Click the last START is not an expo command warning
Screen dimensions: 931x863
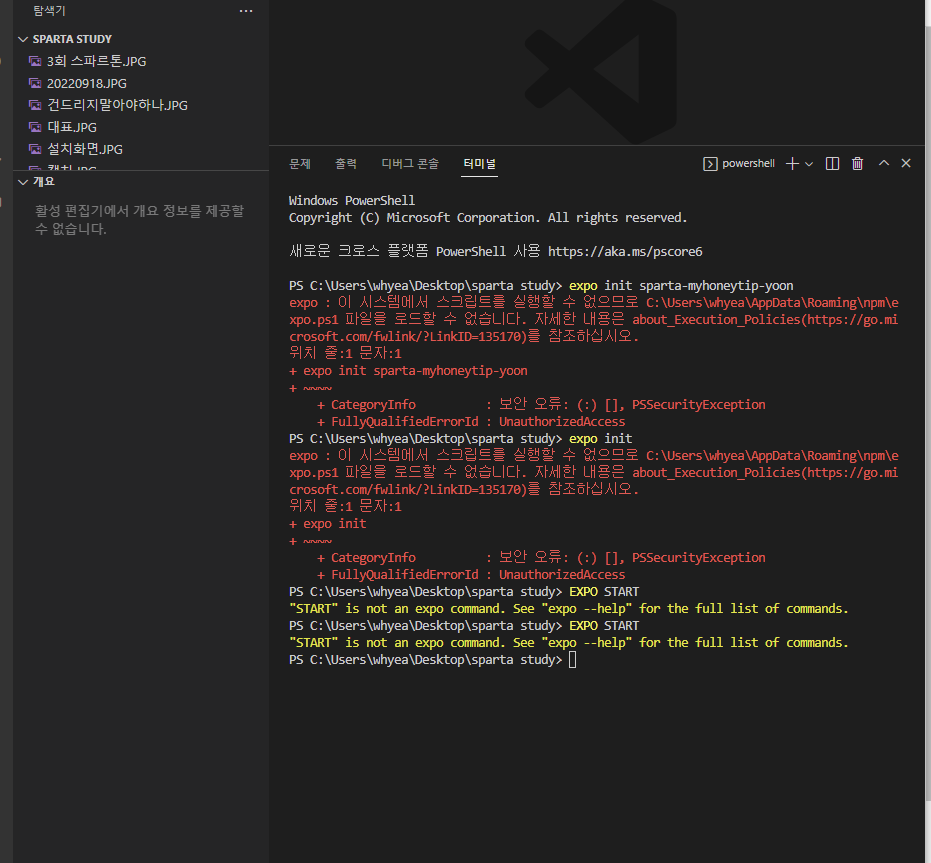568,643
